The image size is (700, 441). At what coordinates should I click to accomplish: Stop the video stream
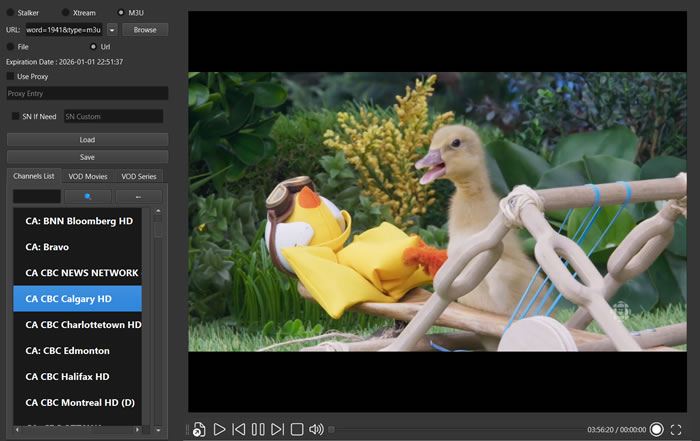pos(297,429)
